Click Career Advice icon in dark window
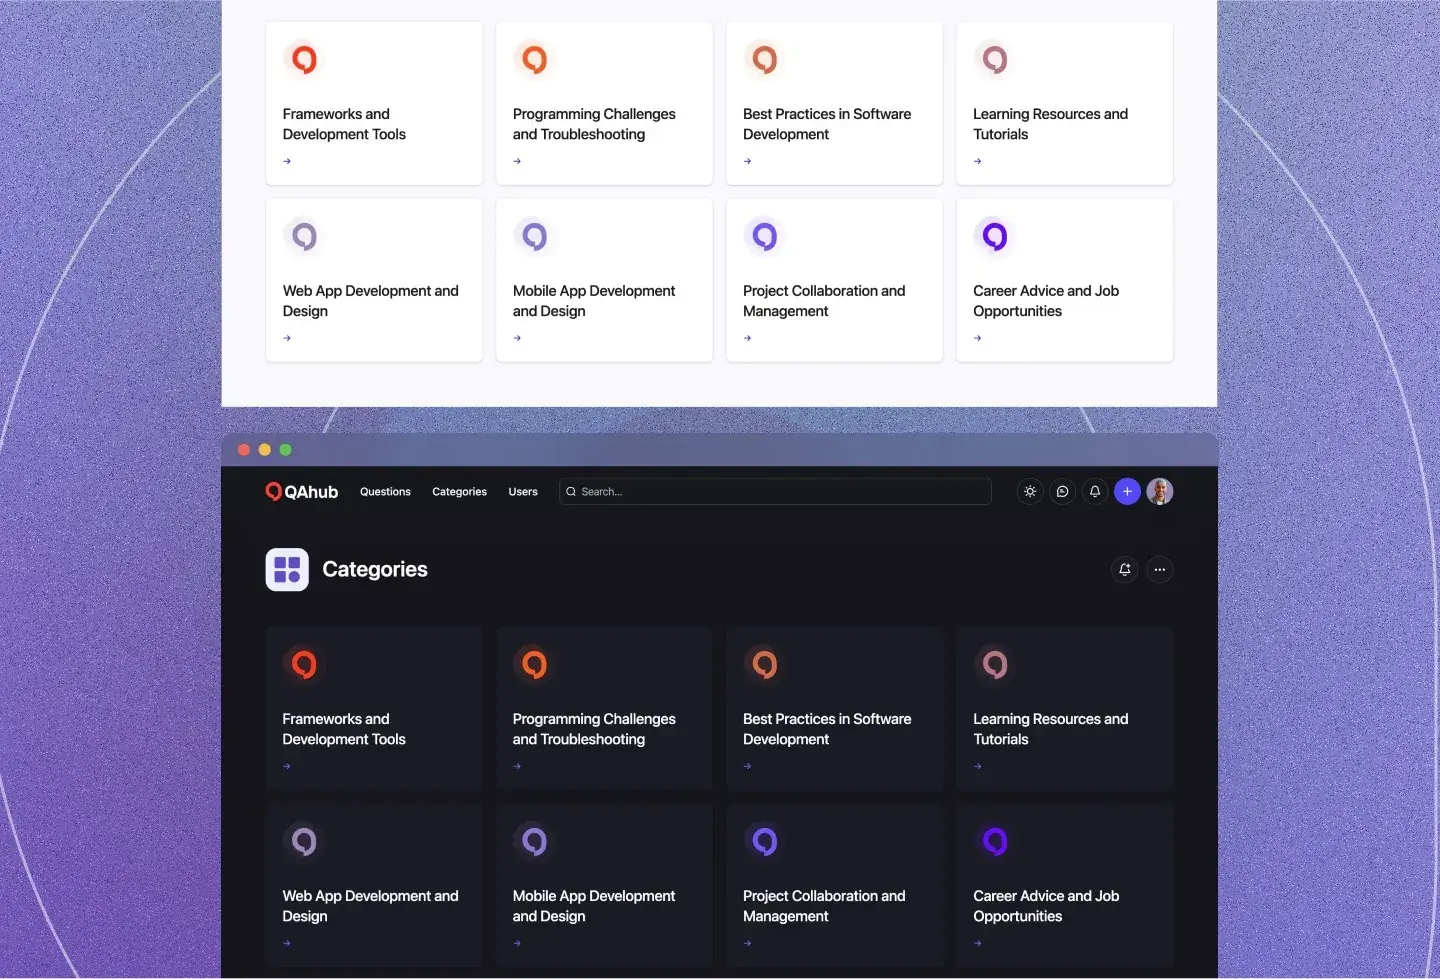Viewport: 1440px width, 979px height. tap(994, 842)
